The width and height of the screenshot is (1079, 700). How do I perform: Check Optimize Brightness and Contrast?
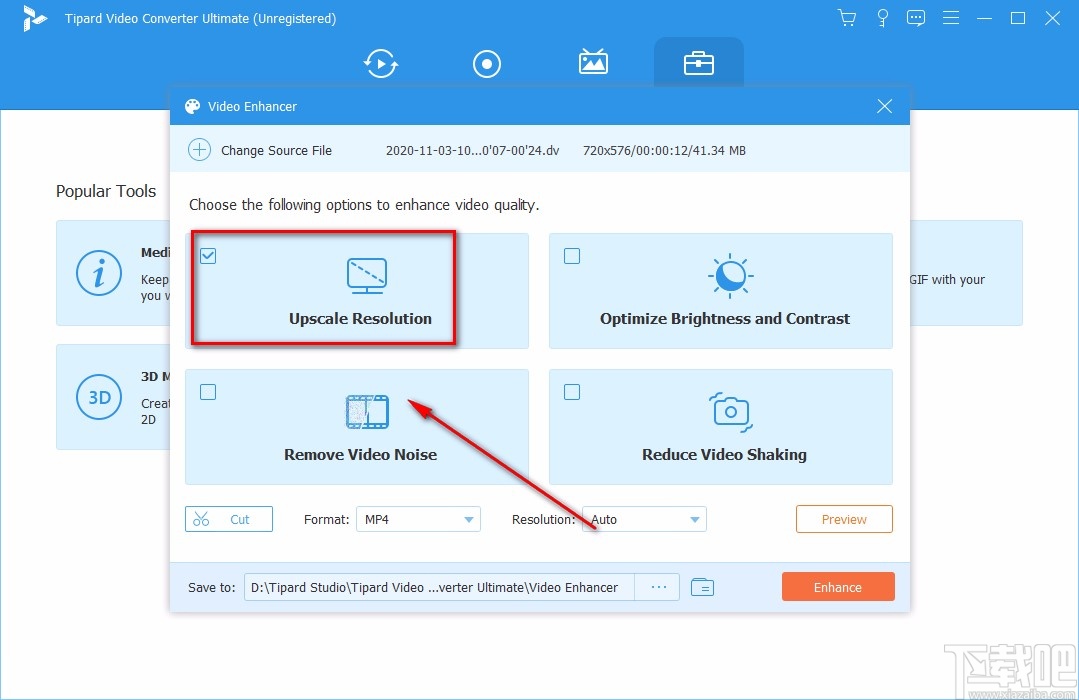point(572,256)
